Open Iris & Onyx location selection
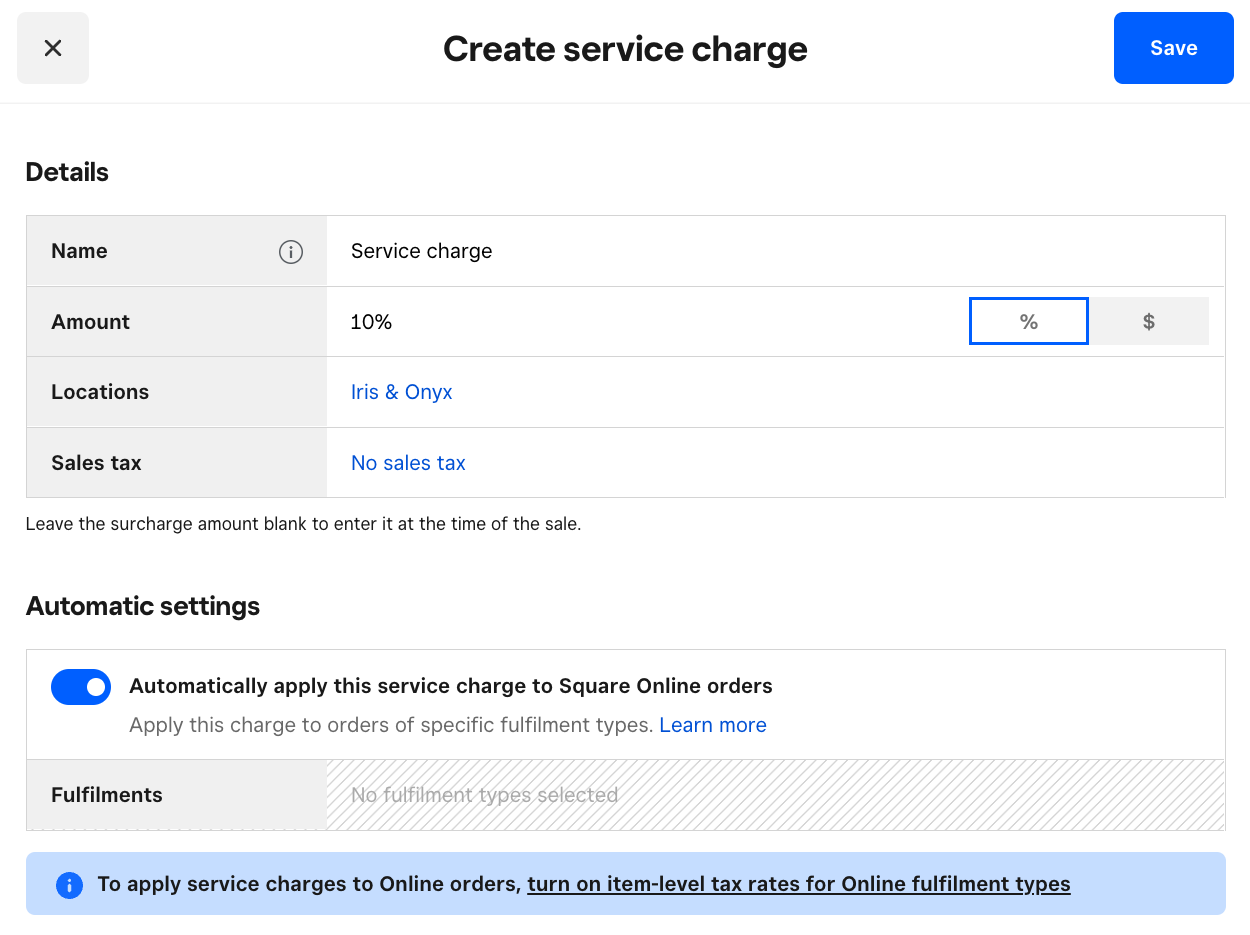1250x935 pixels. [401, 391]
